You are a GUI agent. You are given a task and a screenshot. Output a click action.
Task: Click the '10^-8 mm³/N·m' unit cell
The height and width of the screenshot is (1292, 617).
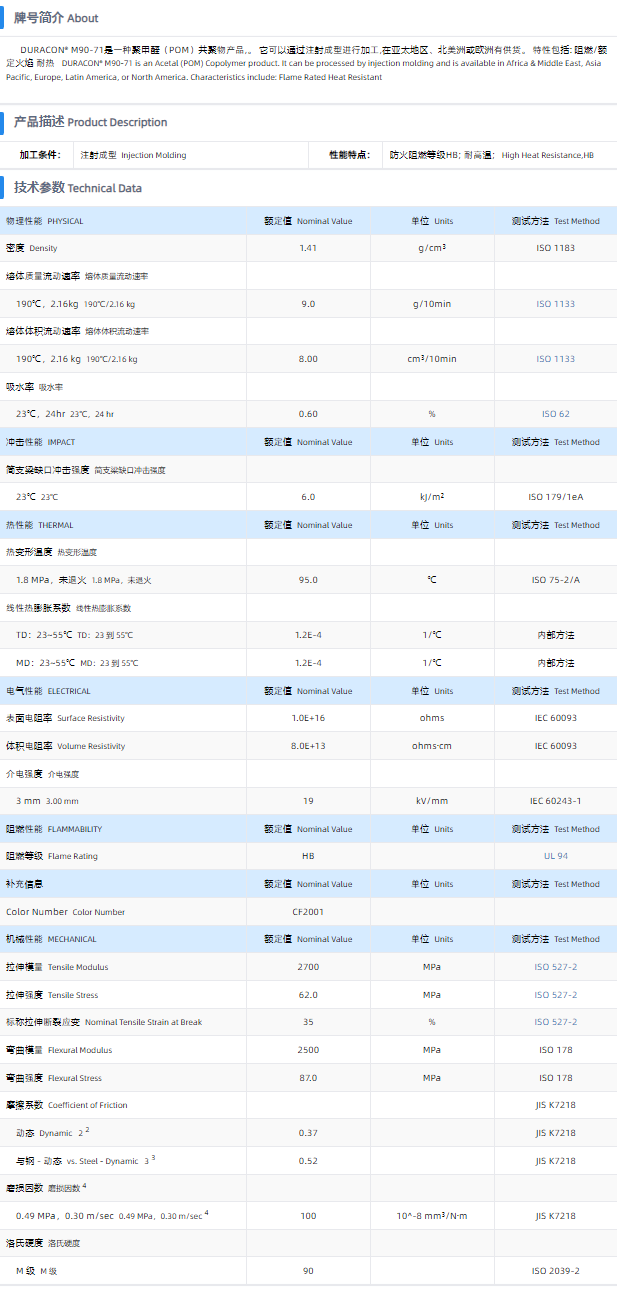432,1216
